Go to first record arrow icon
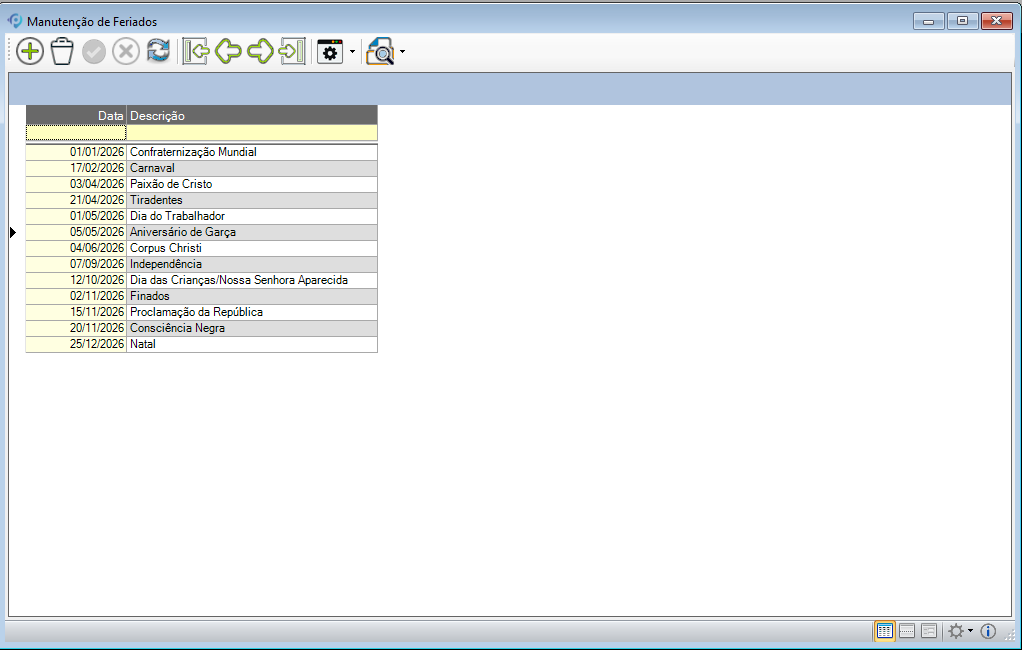Image resolution: width=1022 pixels, height=650 pixels. pyautogui.click(x=195, y=52)
